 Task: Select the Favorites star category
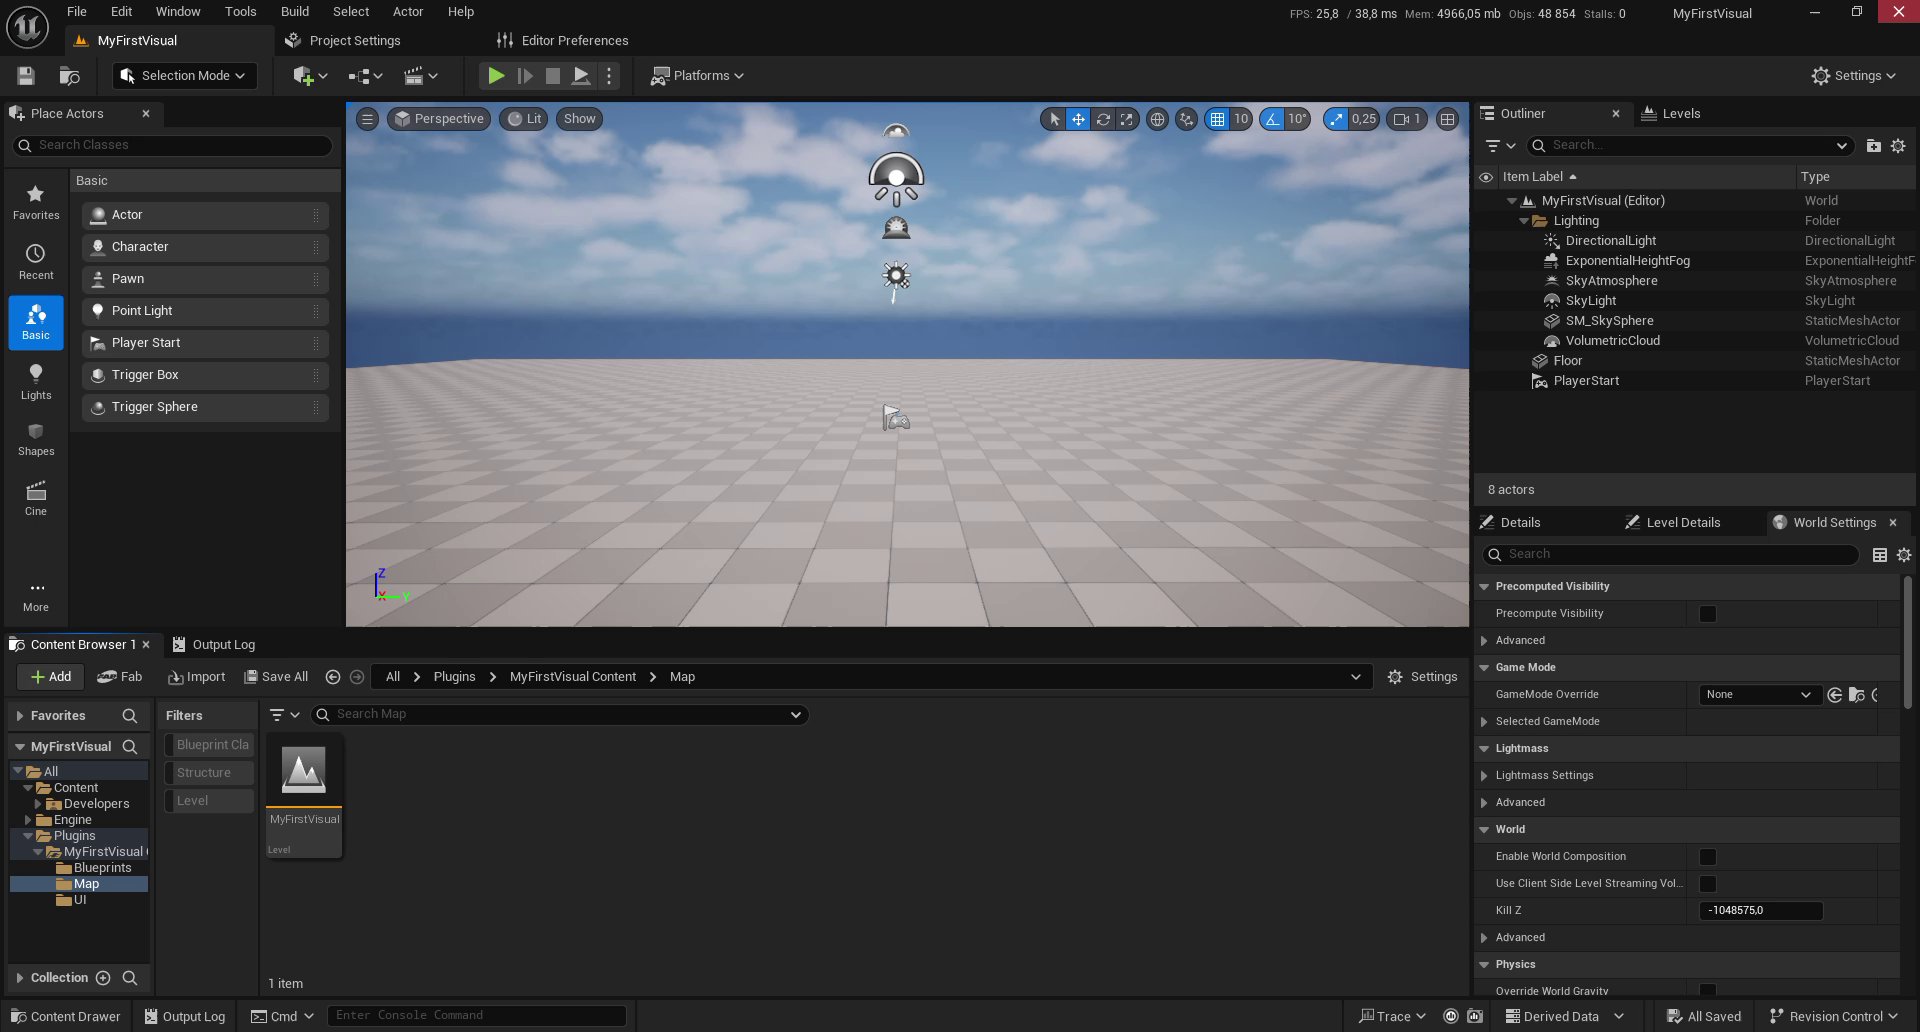pos(36,202)
